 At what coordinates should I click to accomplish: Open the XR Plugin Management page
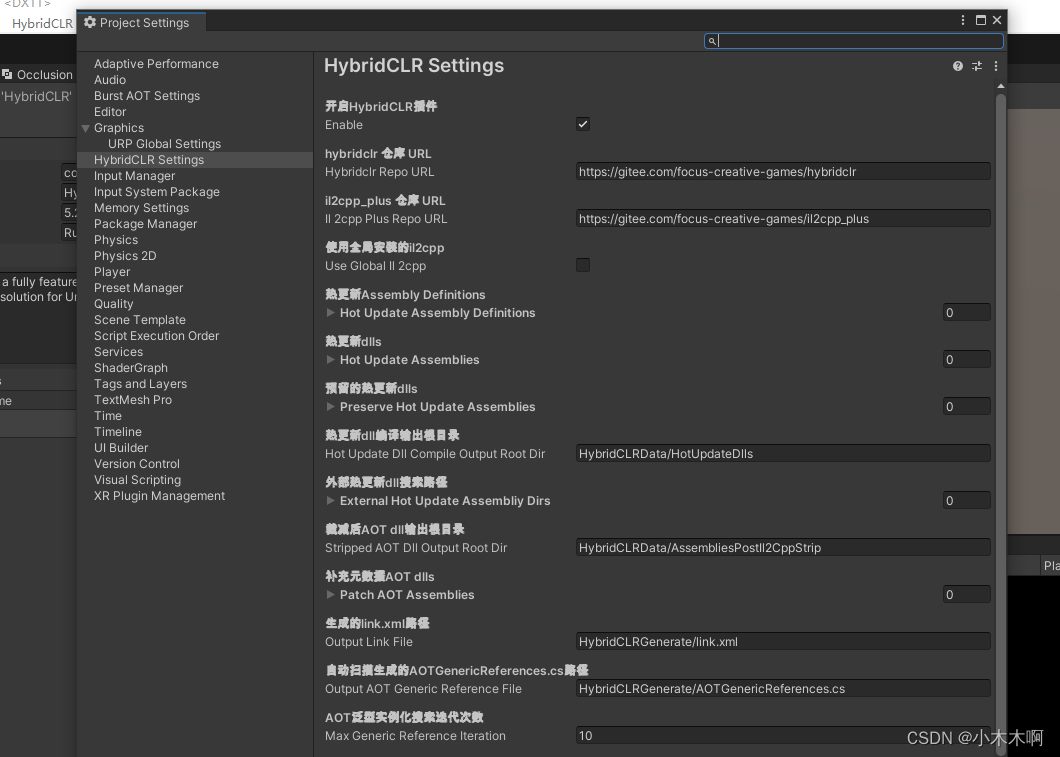[159, 495]
